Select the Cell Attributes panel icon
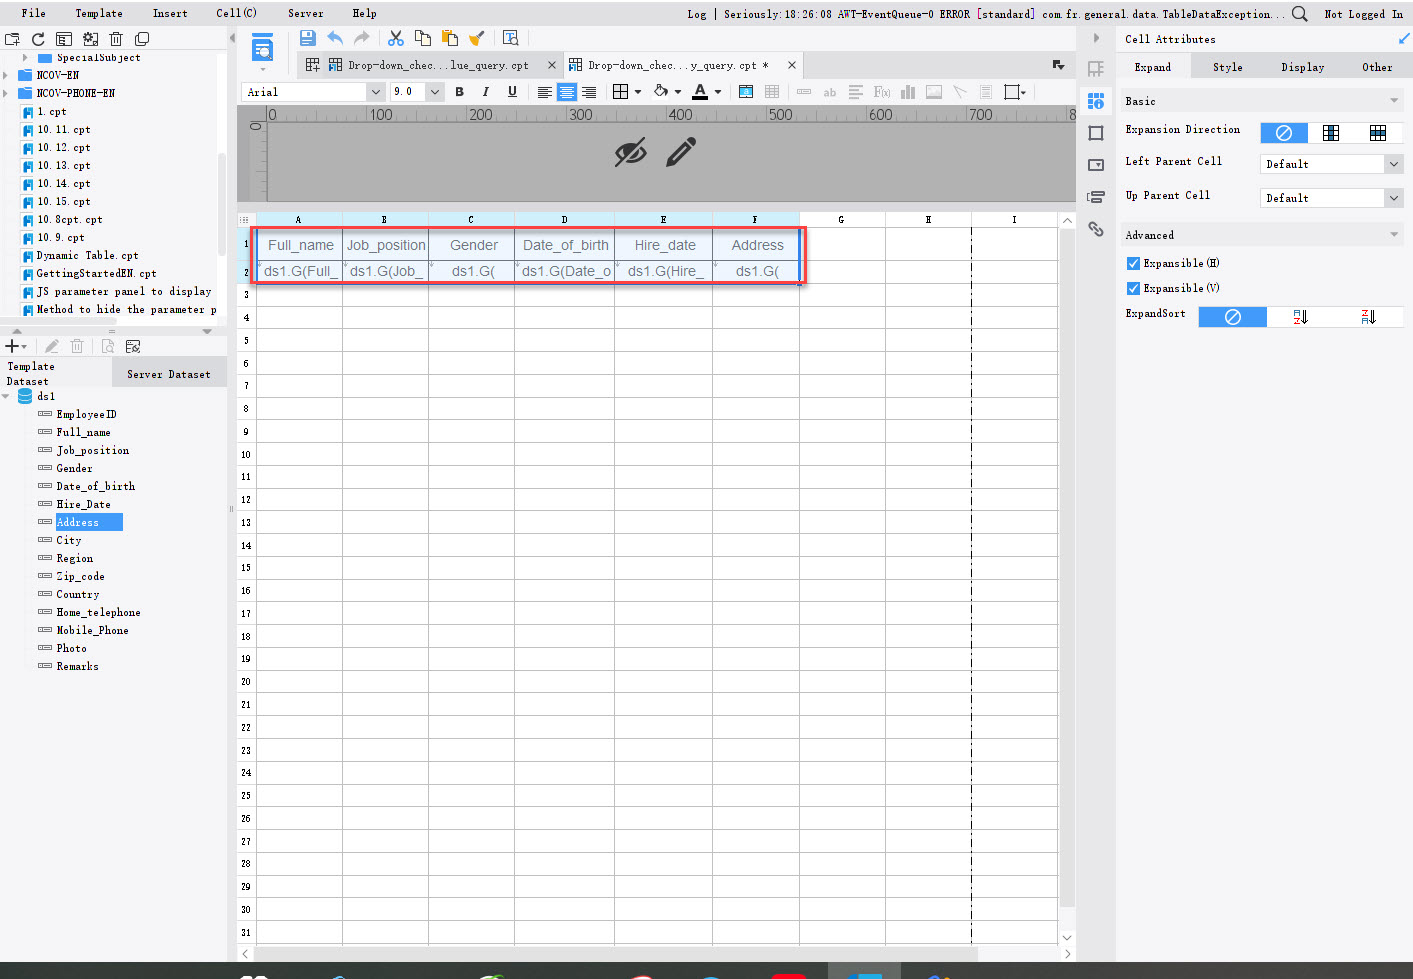The image size is (1413, 979). [x=1096, y=101]
